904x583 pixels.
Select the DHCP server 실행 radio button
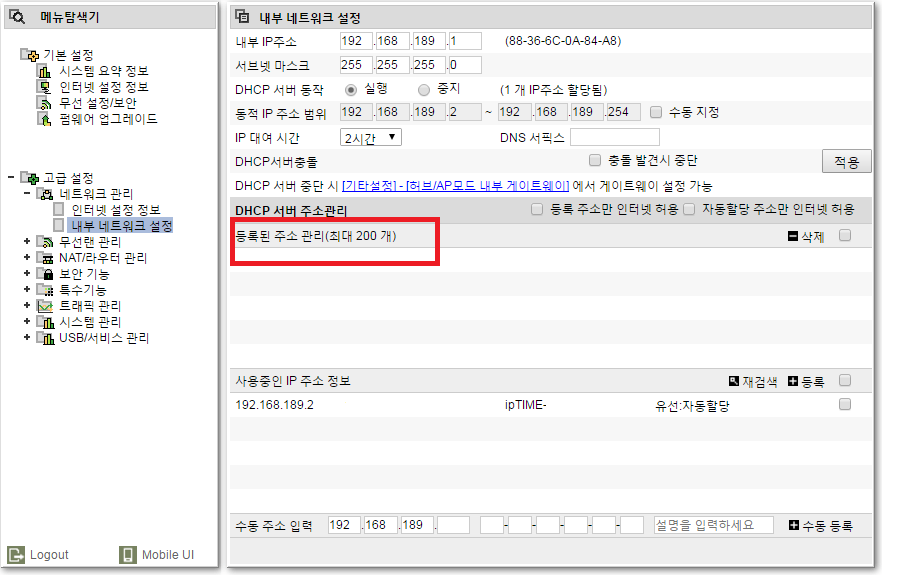[x=351, y=90]
